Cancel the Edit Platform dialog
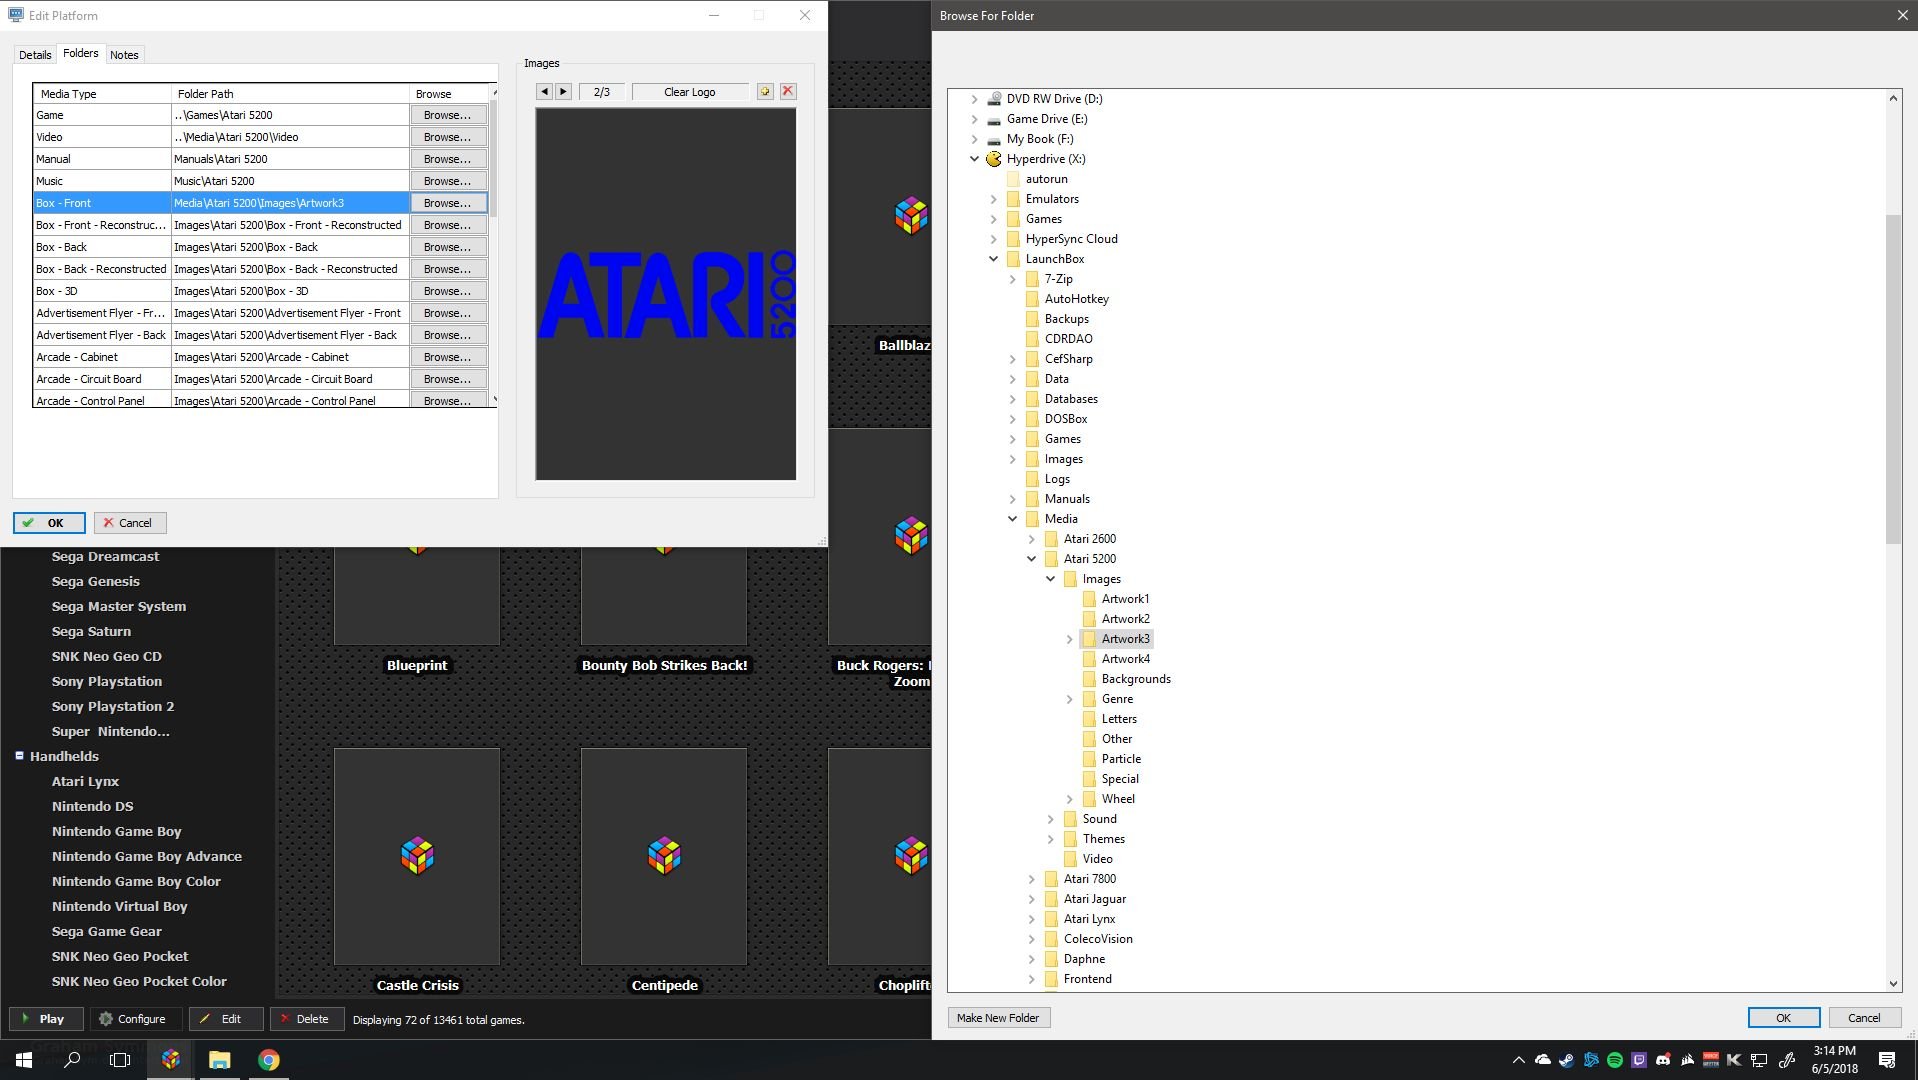The image size is (1918, 1080). pyautogui.click(x=130, y=523)
